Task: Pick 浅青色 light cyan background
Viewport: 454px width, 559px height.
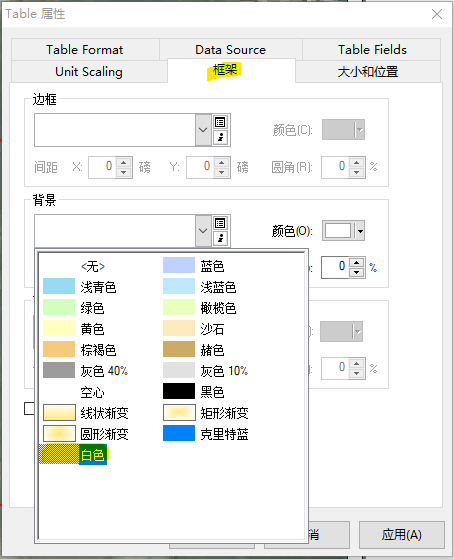Action: [x=80, y=287]
